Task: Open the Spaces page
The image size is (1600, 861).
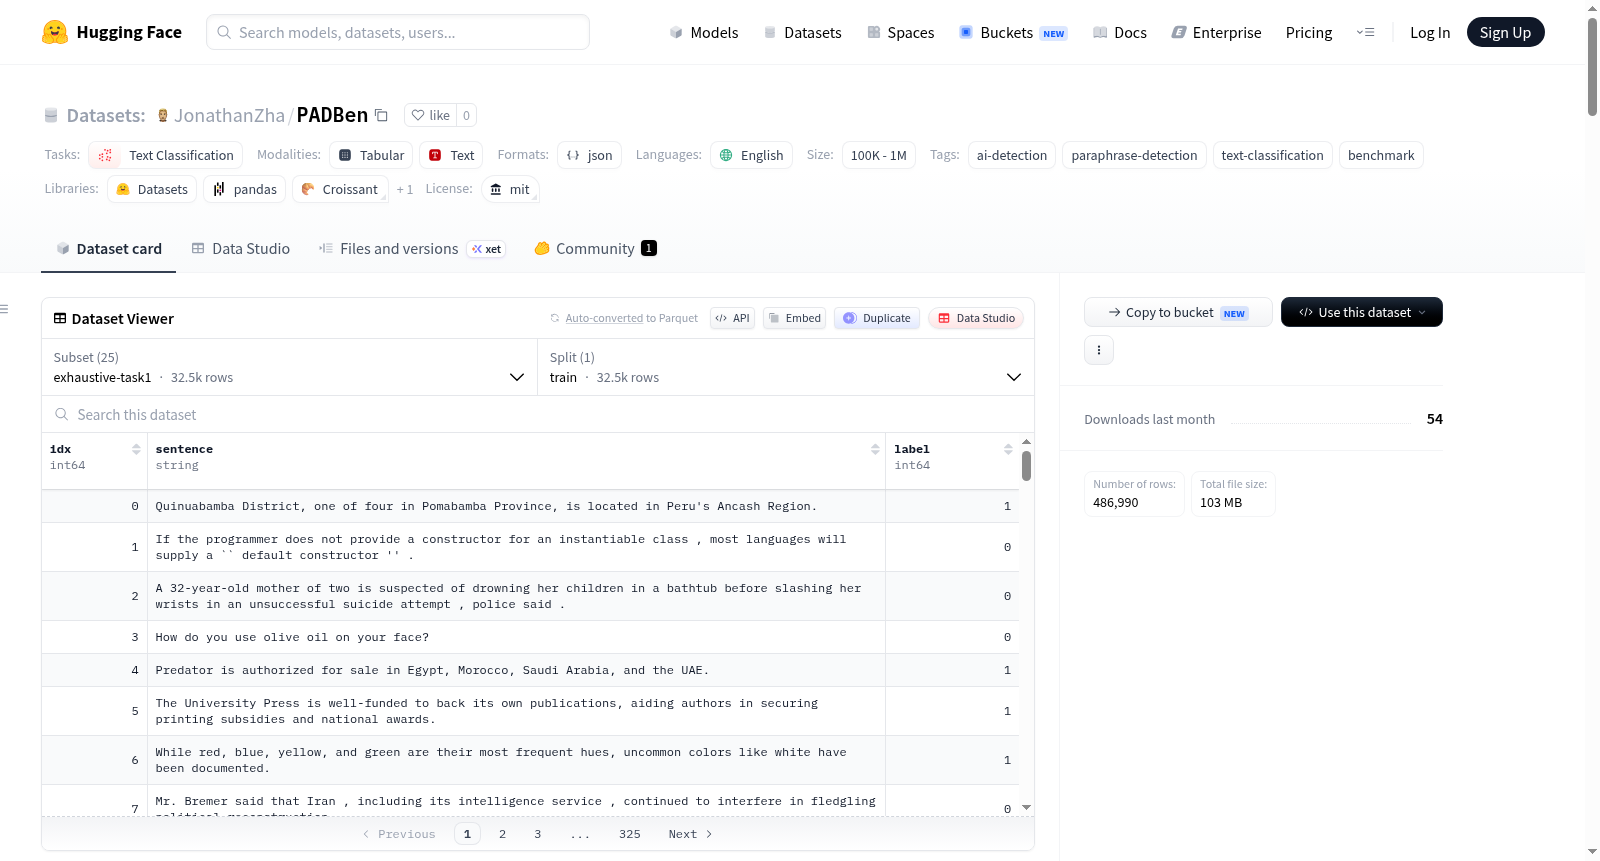Action: 900,32
